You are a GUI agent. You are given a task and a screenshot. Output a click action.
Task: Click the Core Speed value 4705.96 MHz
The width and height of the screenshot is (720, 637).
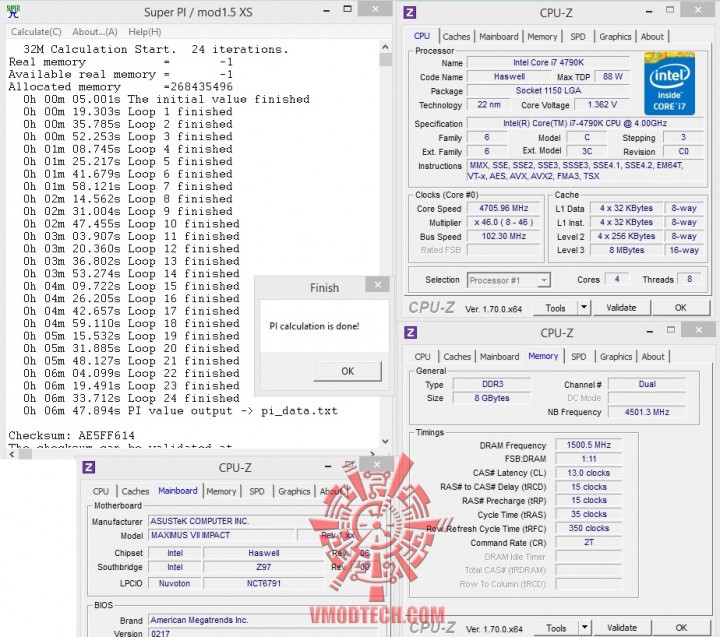504,208
